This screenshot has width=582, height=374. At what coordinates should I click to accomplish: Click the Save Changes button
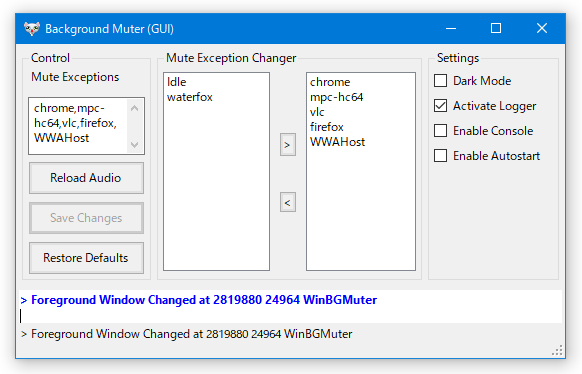click(86, 218)
